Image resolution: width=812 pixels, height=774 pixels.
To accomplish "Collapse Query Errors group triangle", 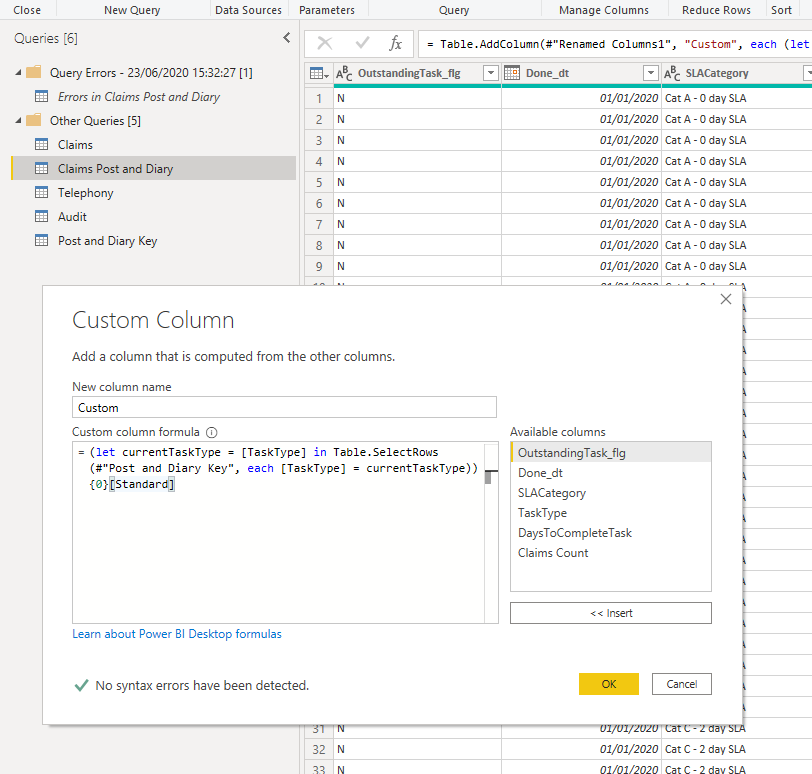I will [x=18, y=72].
